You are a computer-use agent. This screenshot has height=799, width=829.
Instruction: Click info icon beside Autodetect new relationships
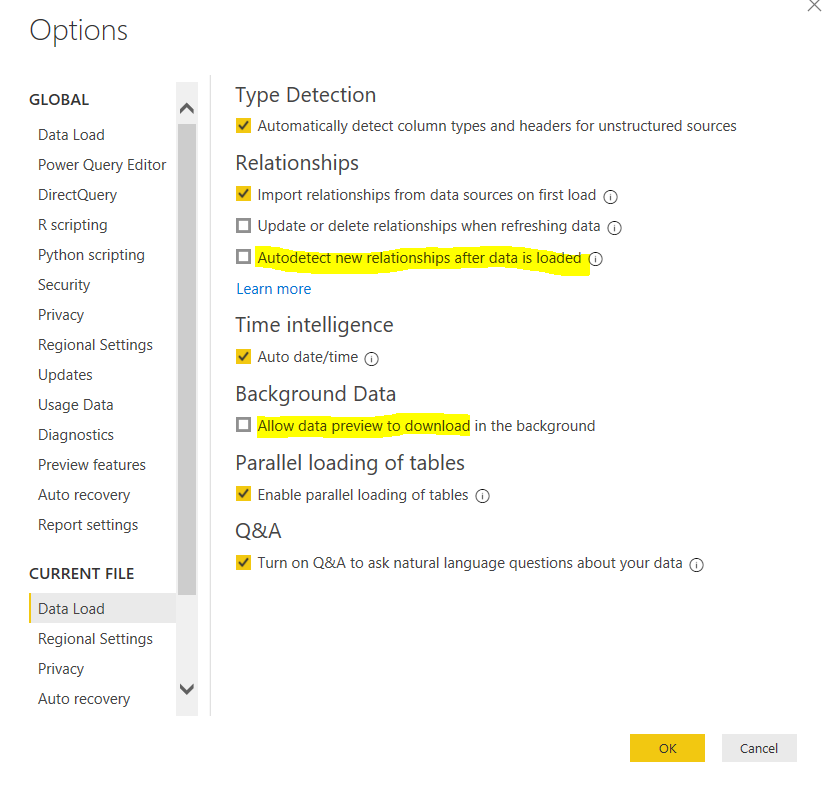(596, 259)
